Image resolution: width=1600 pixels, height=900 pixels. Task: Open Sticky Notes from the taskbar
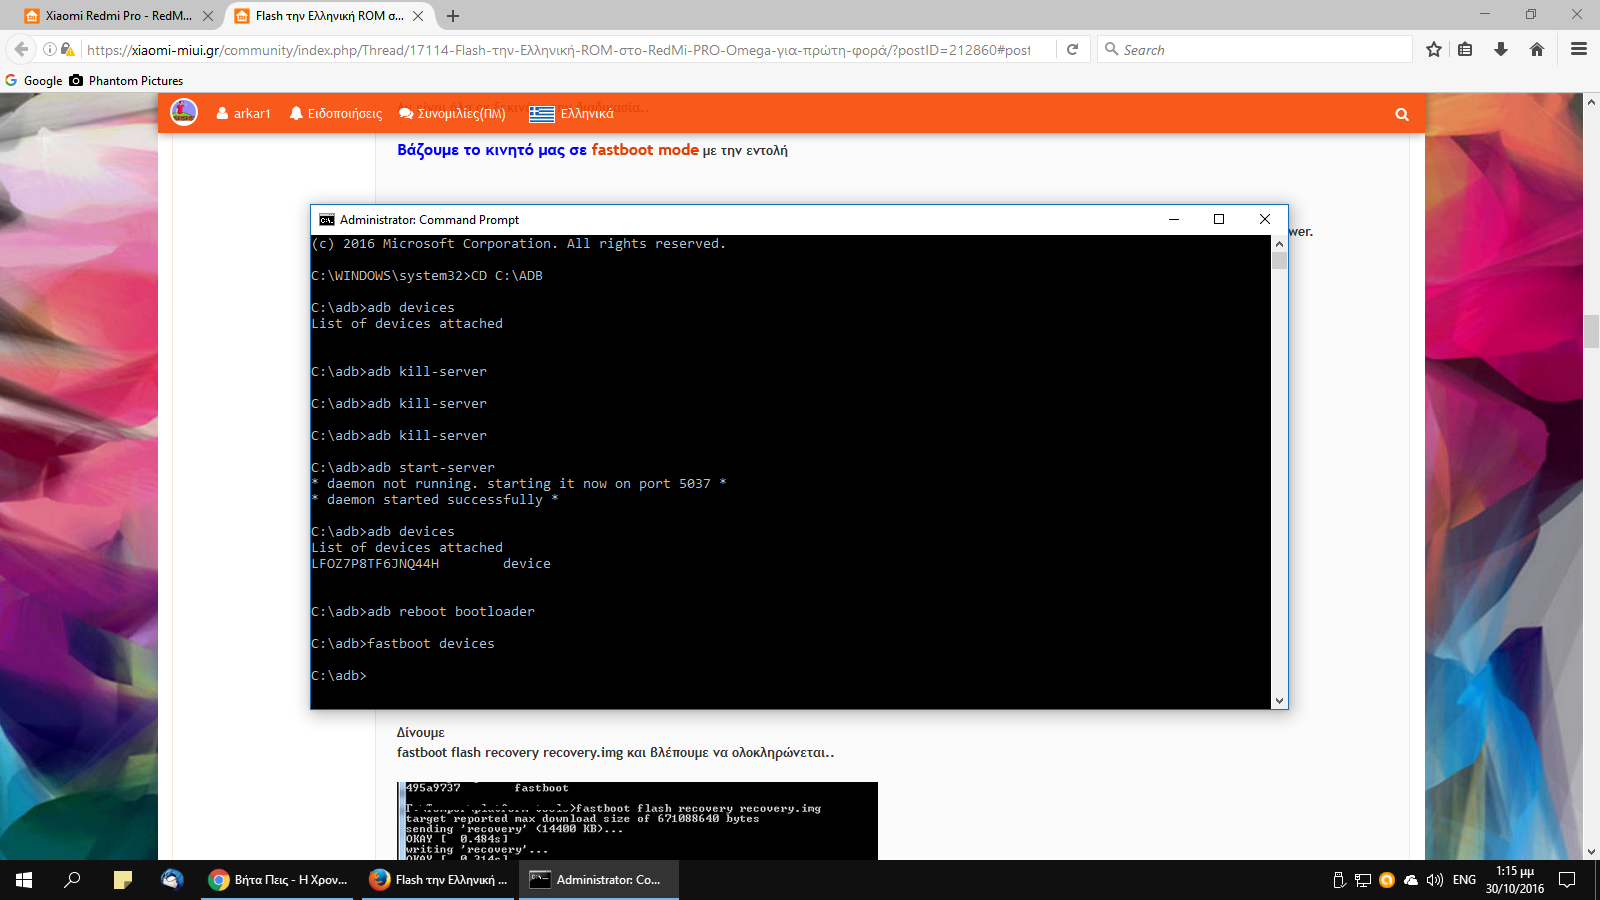pos(123,880)
